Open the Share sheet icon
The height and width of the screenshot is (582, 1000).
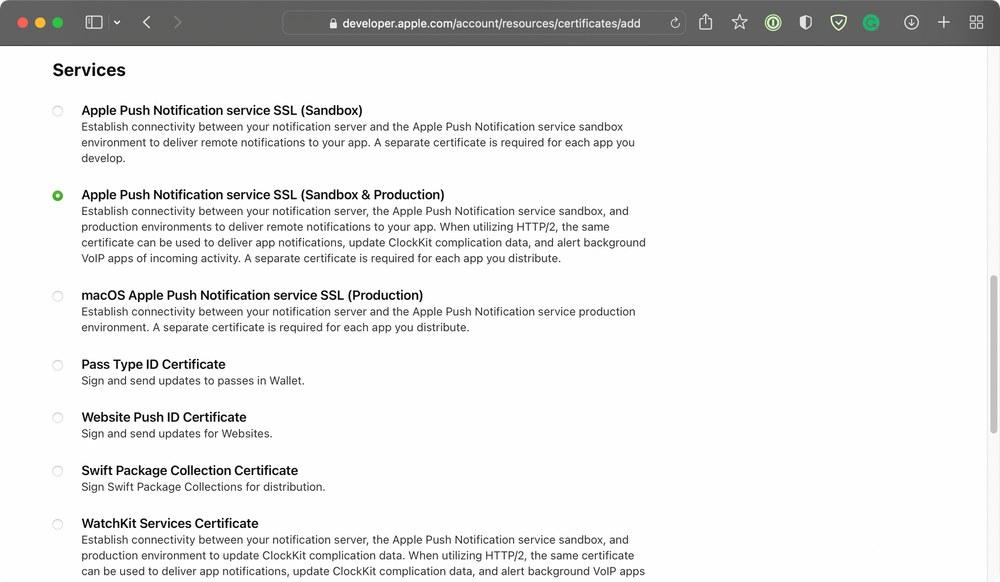tap(706, 22)
